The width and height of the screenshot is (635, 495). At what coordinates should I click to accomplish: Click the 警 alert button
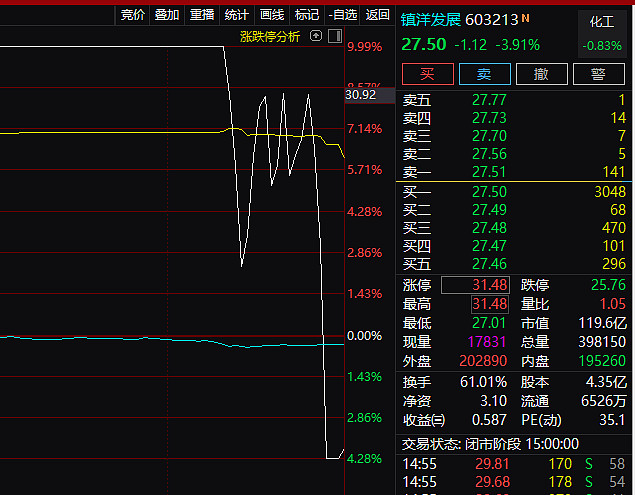[x=599, y=74]
